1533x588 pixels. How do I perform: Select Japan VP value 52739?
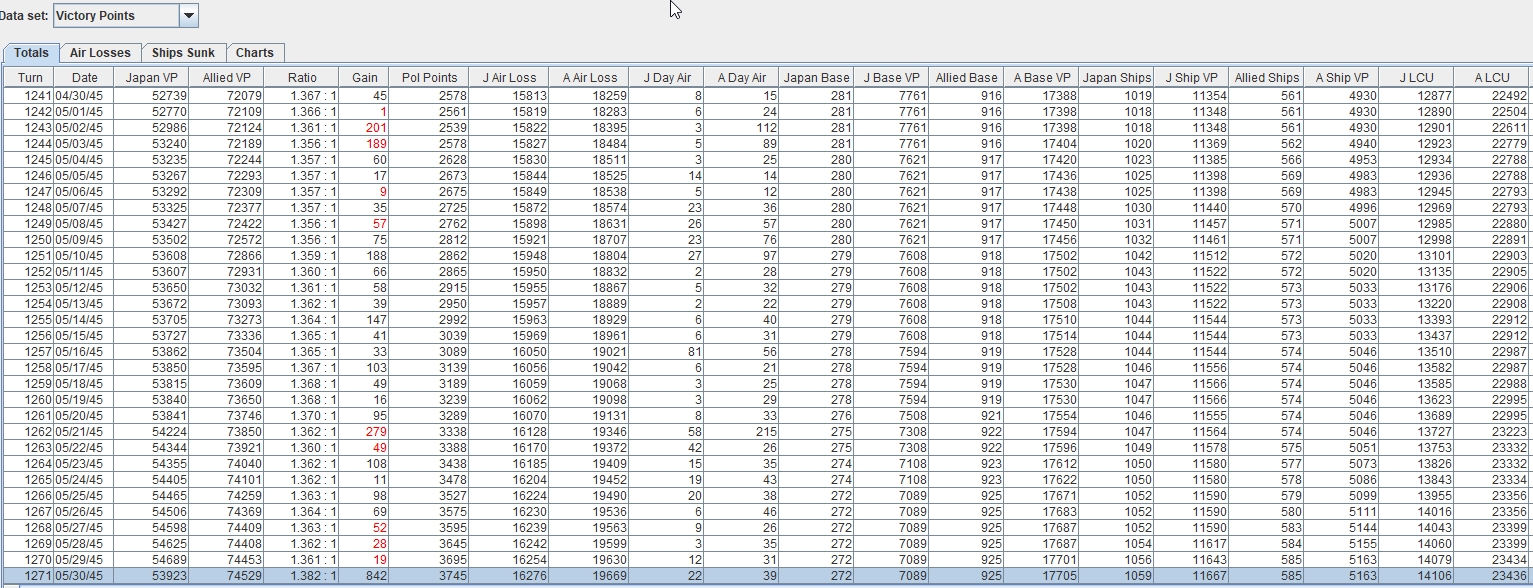151,95
